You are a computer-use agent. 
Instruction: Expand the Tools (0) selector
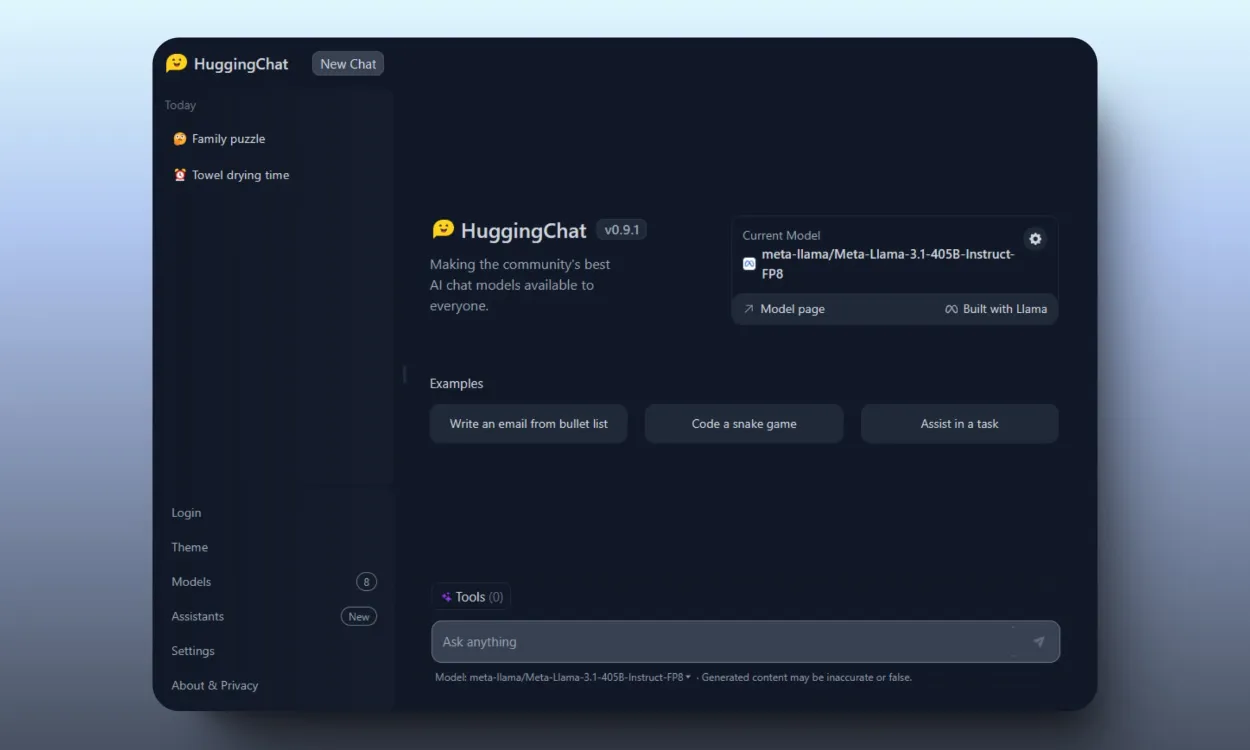471,597
